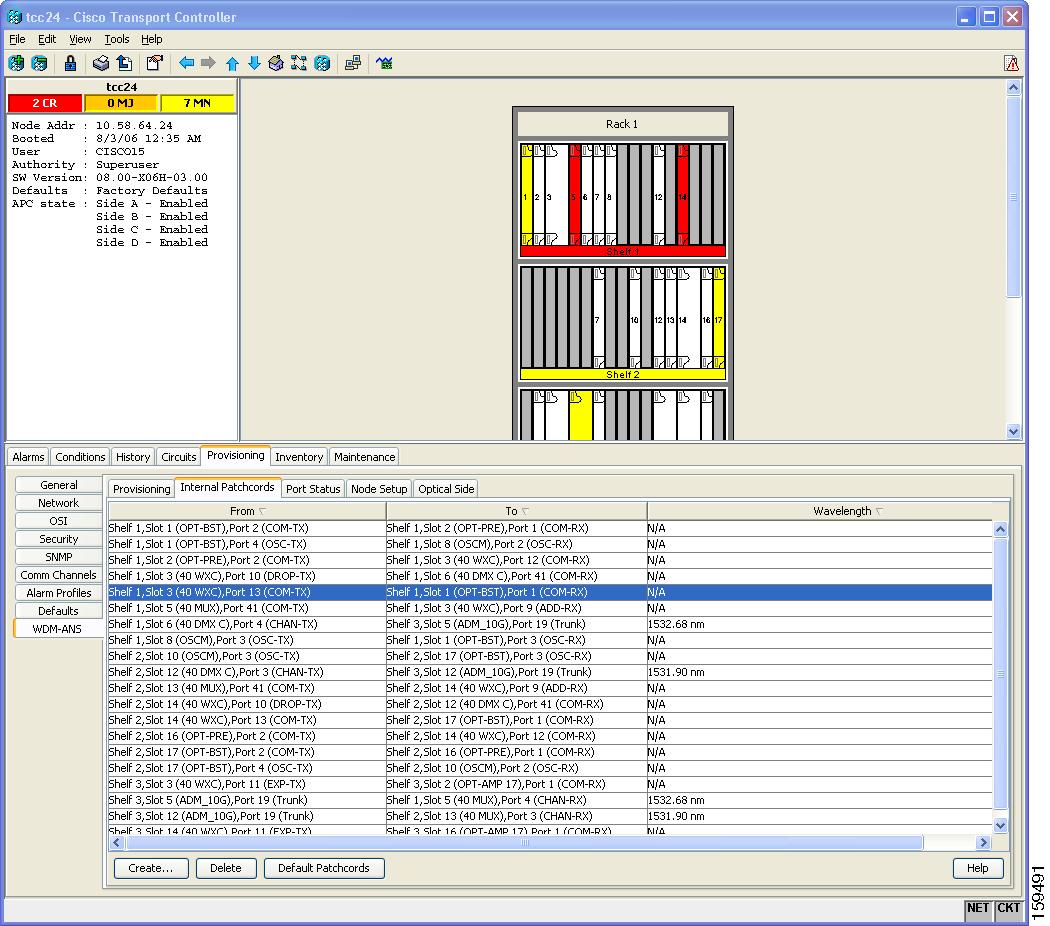The height and width of the screenshot is (926, 1050).
Task: Click the computers icon in the toolbar
Action: [353, 63]
